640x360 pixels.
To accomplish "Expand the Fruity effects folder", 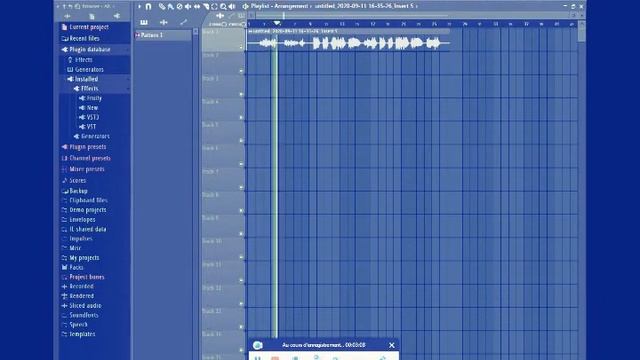I will 94,98.
